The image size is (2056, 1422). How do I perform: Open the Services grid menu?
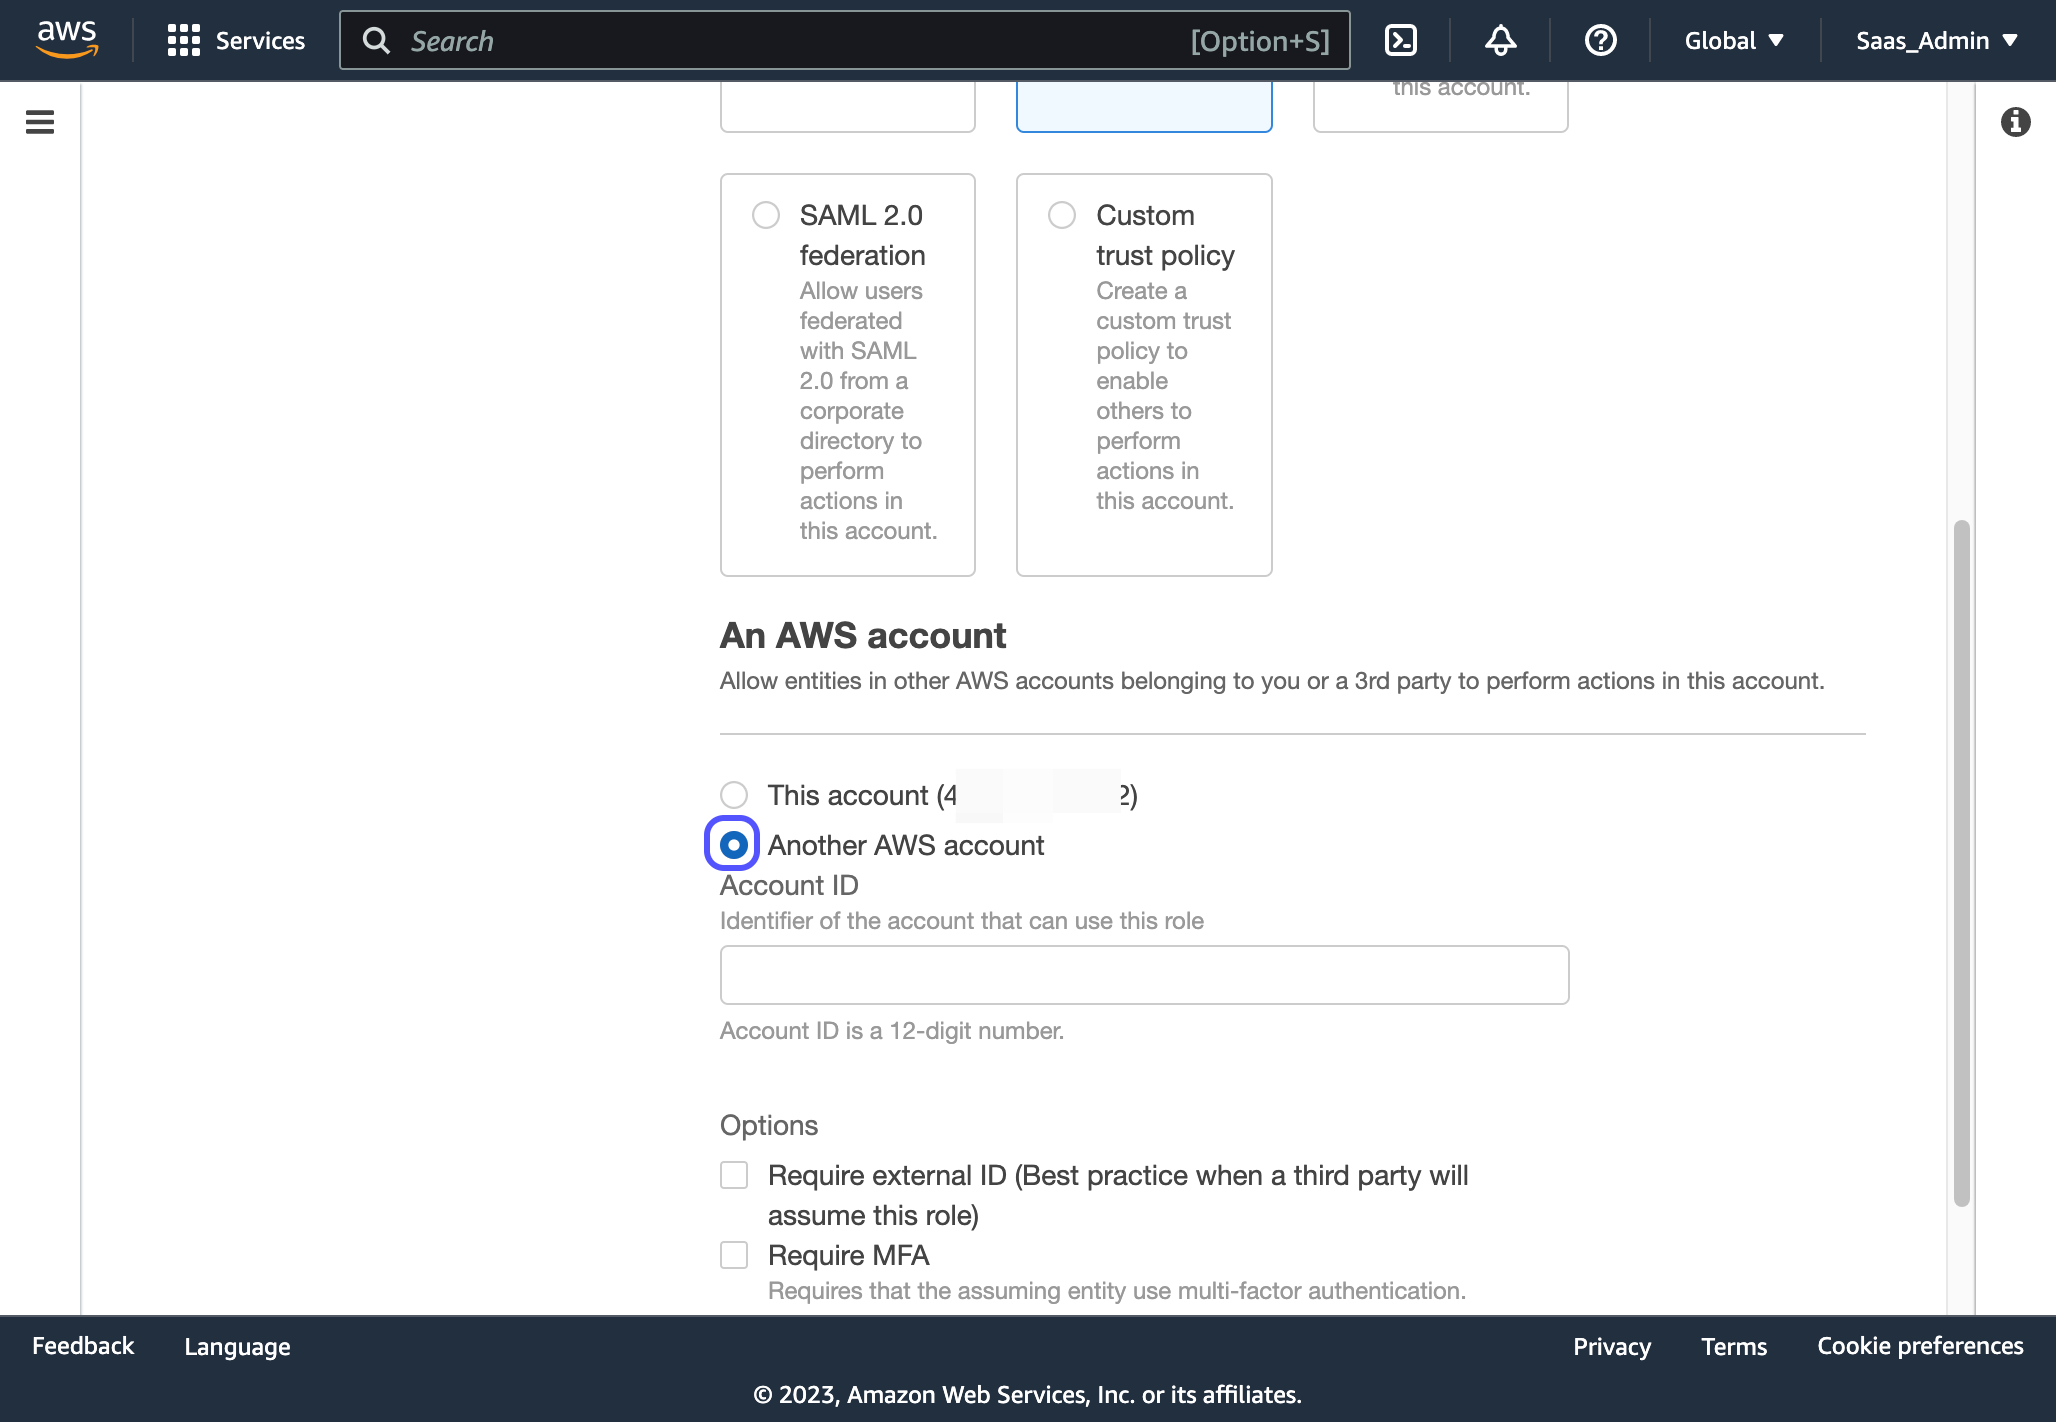tap(236, 40)
